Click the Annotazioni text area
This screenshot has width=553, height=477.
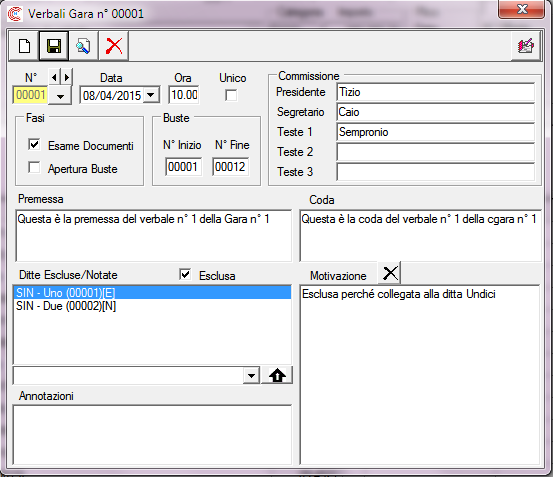(x=152, y=435)
